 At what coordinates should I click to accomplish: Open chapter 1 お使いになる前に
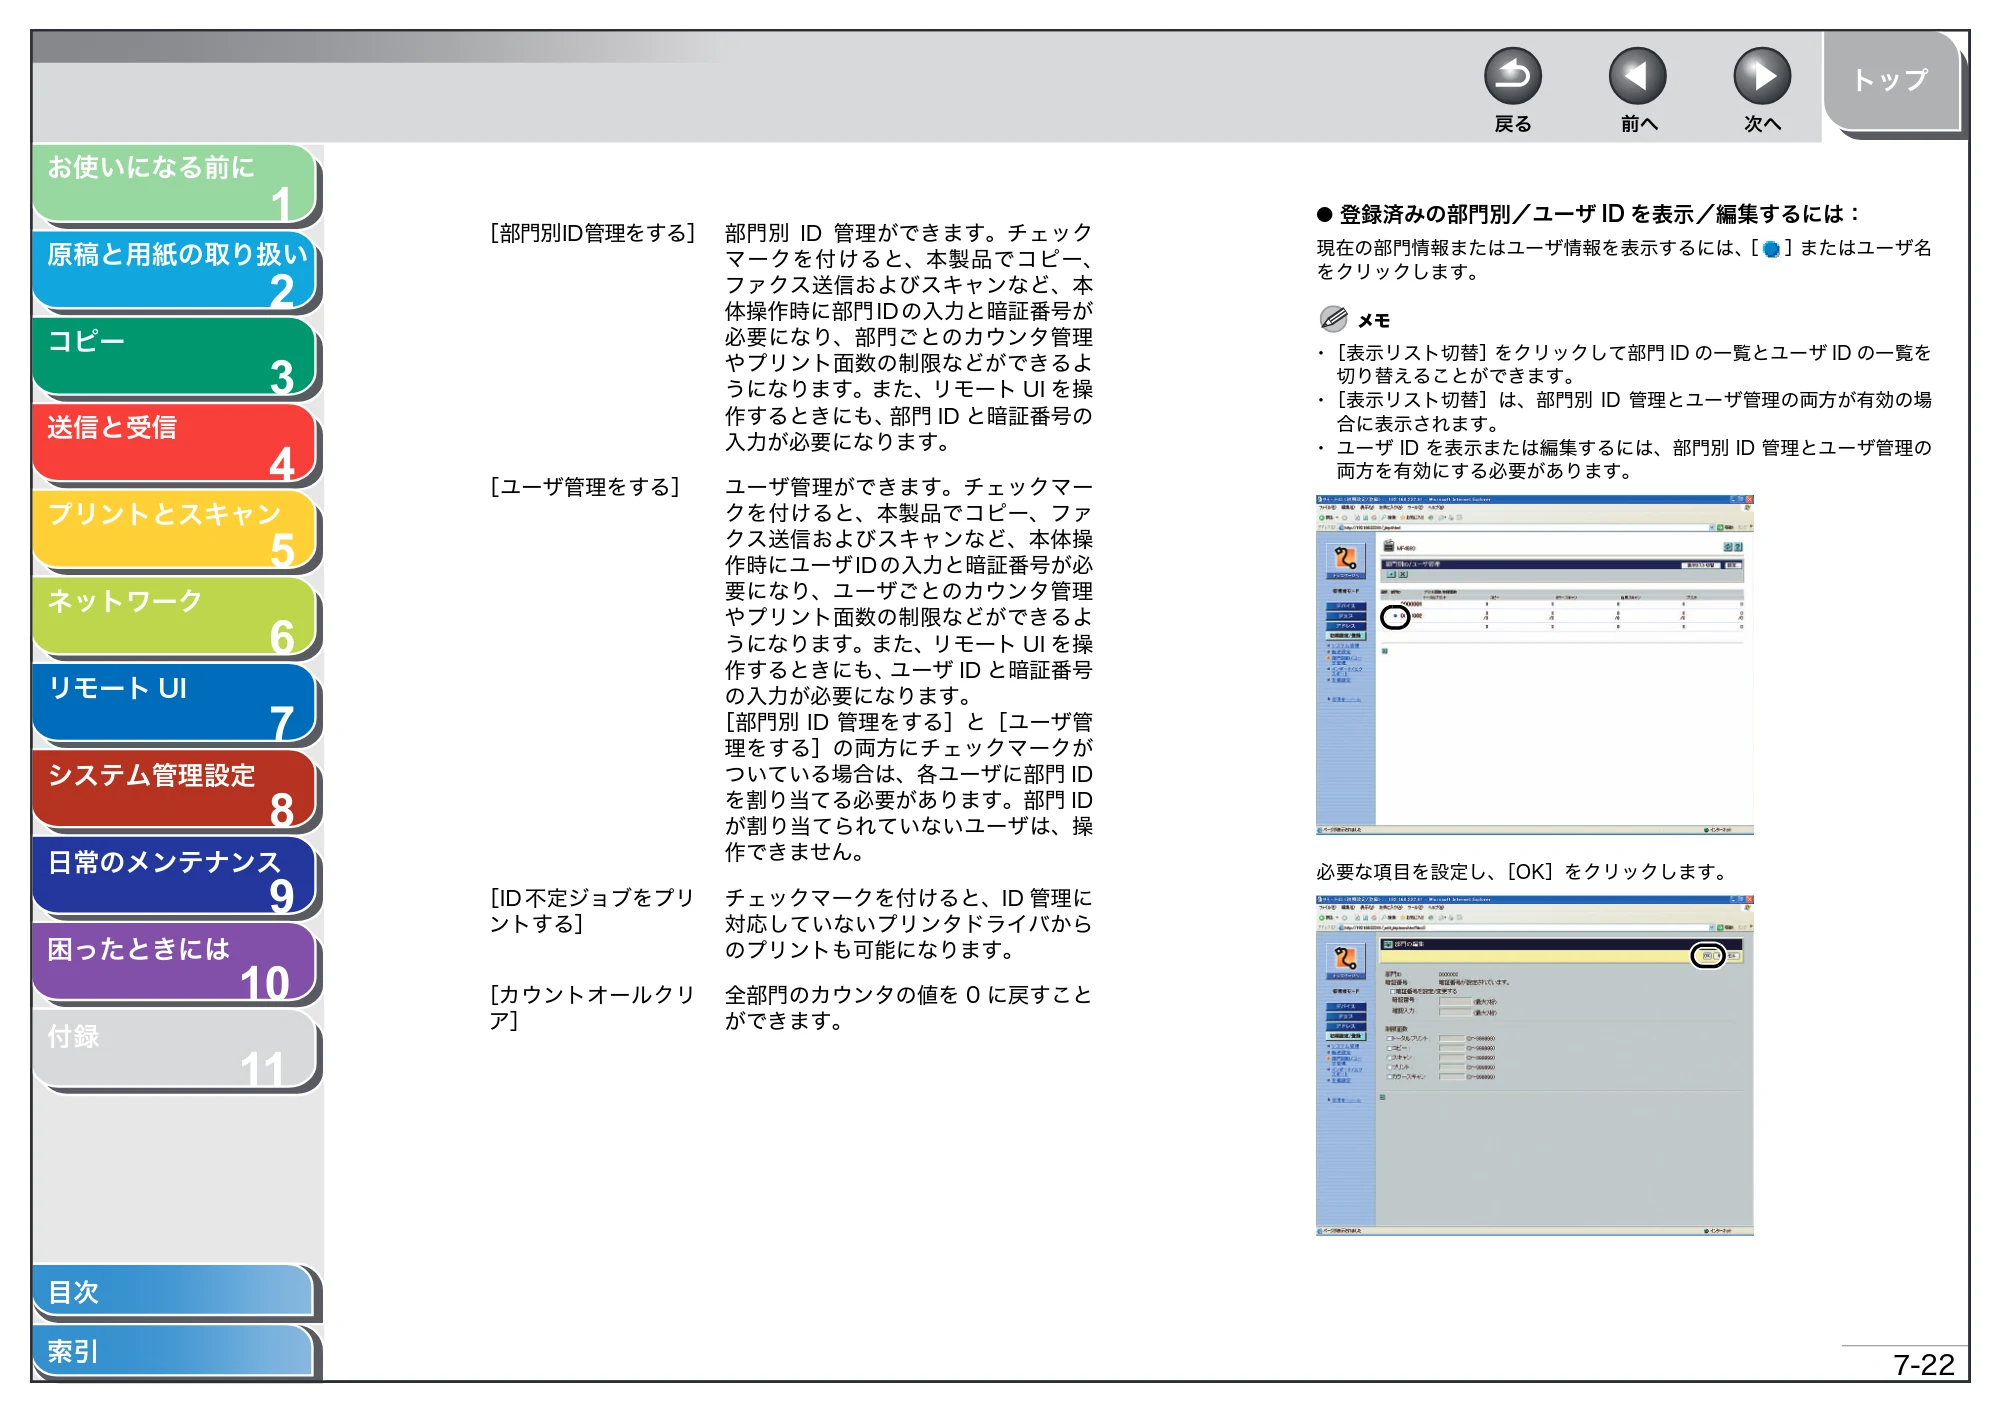175,184
